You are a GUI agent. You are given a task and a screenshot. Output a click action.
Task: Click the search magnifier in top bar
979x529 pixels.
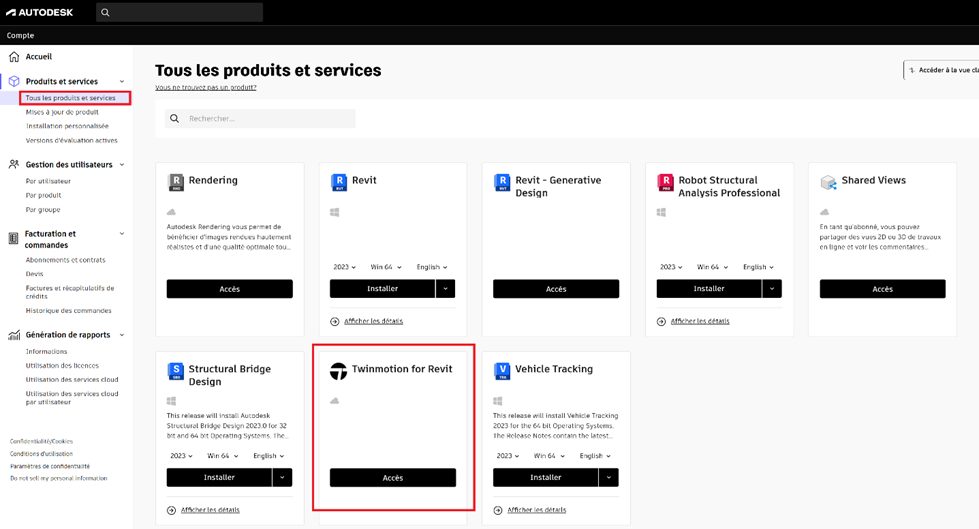105,12
